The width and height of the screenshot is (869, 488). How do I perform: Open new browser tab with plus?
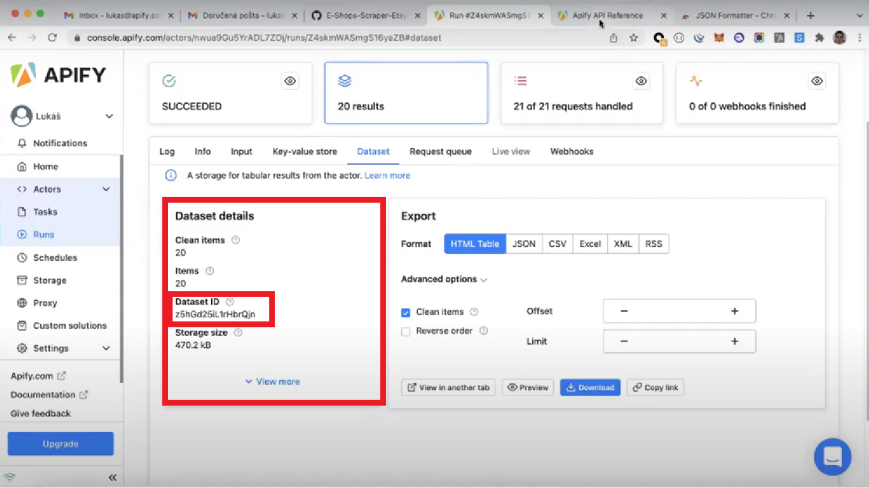click(810, 16)
